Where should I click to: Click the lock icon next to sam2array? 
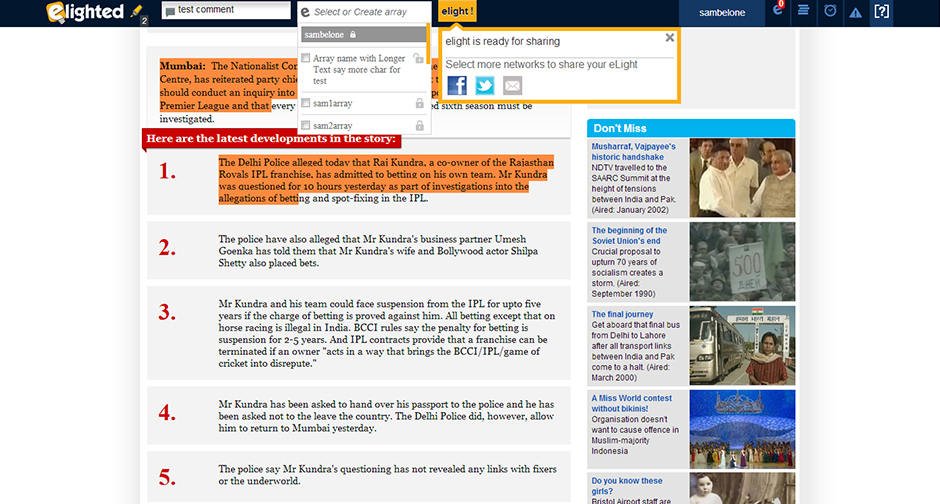420,125
